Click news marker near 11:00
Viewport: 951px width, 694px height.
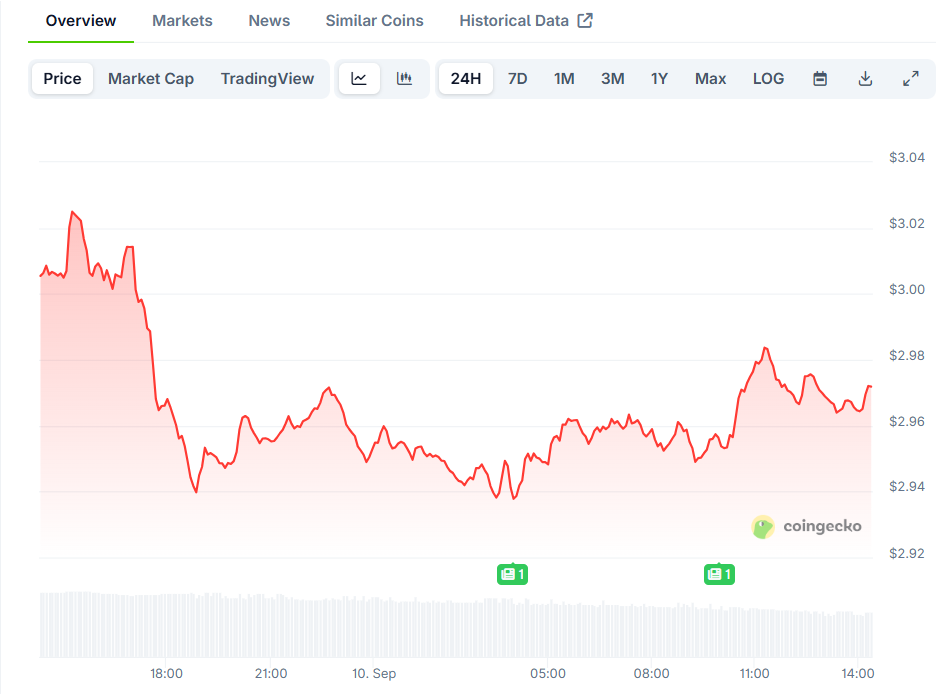click(x=719, y=574)
